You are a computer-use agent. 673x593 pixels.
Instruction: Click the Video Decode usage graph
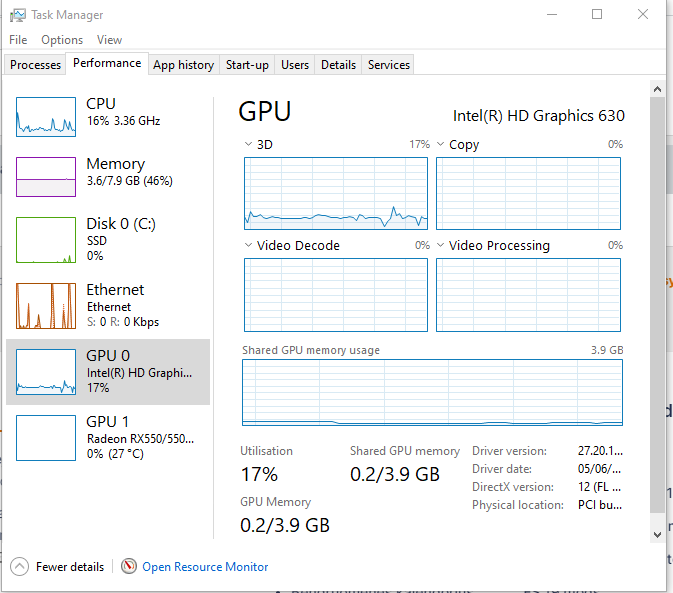[x=336, y=295]
